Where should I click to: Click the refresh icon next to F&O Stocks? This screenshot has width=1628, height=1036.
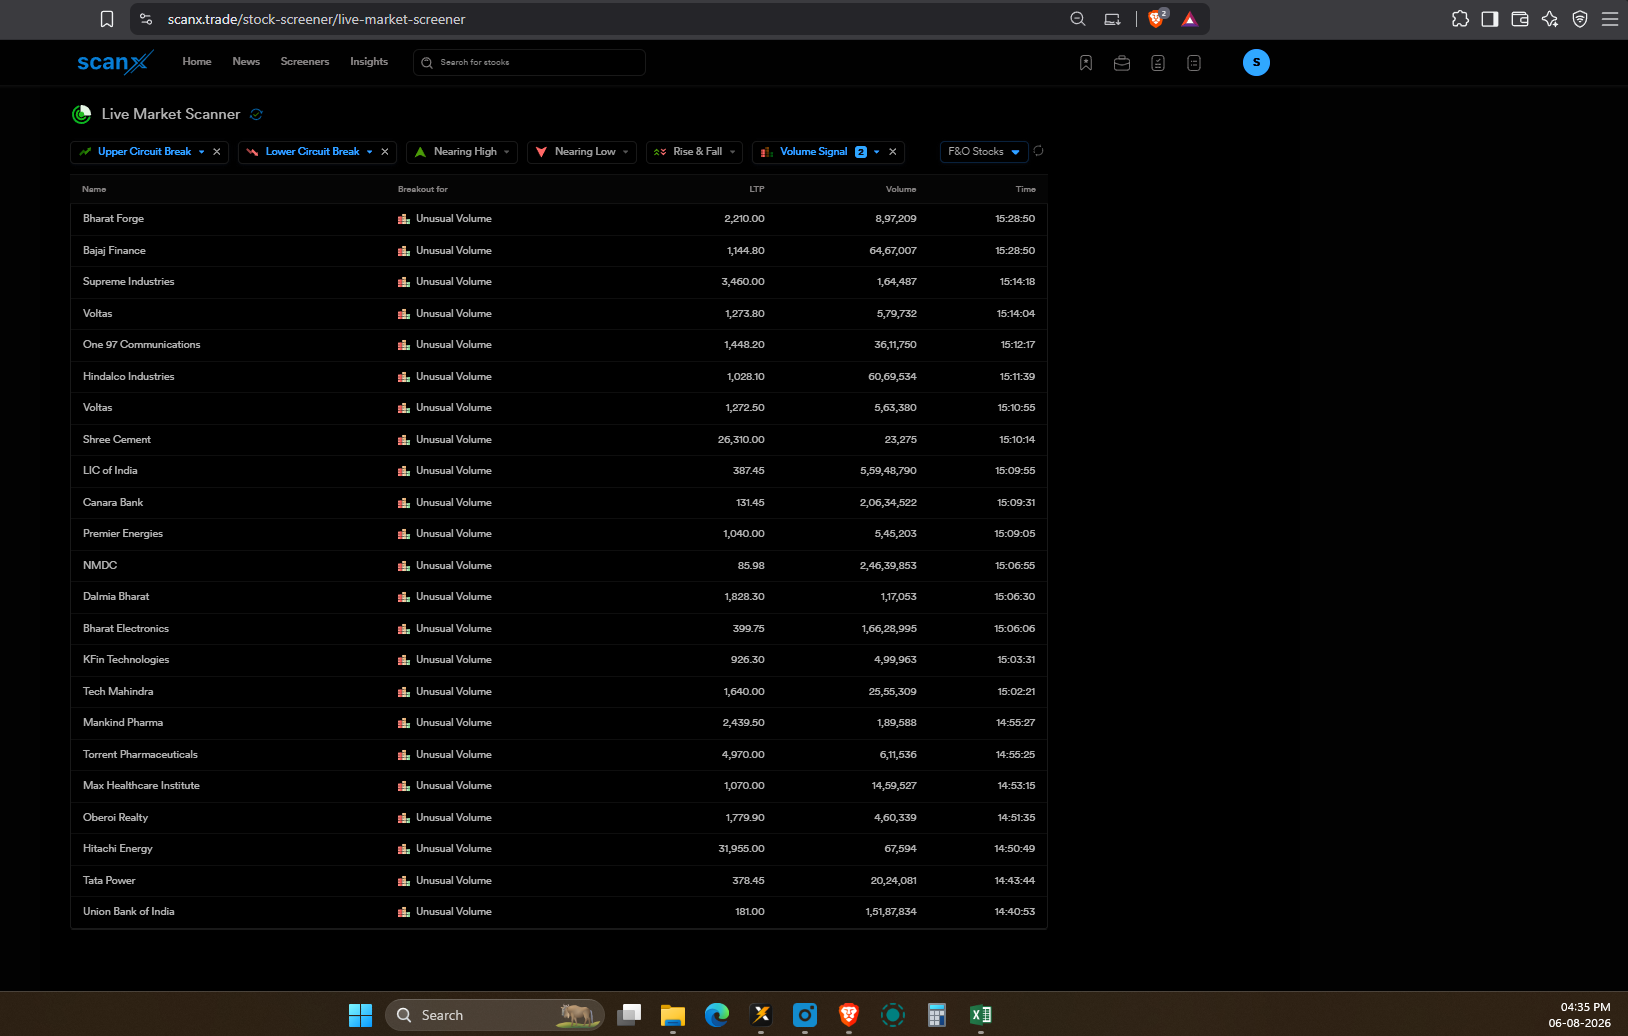click(x=1038, y=151)
